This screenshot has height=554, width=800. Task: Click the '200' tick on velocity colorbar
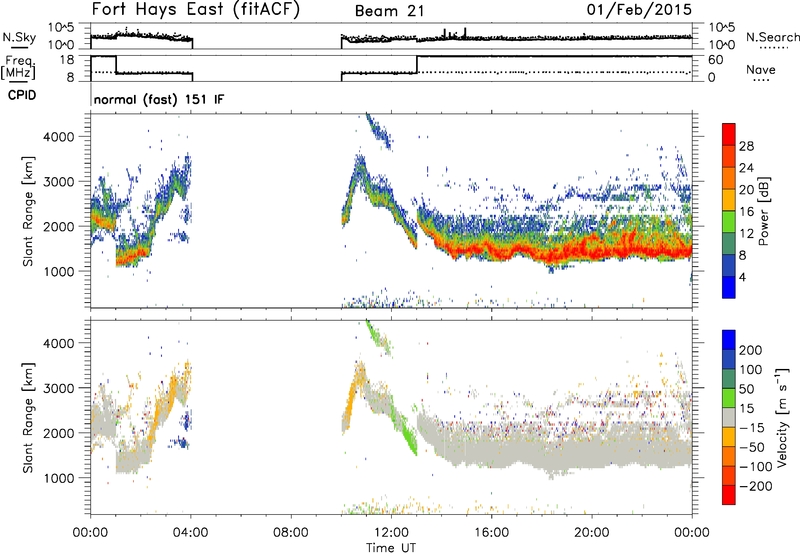click(x=751, y=350)
